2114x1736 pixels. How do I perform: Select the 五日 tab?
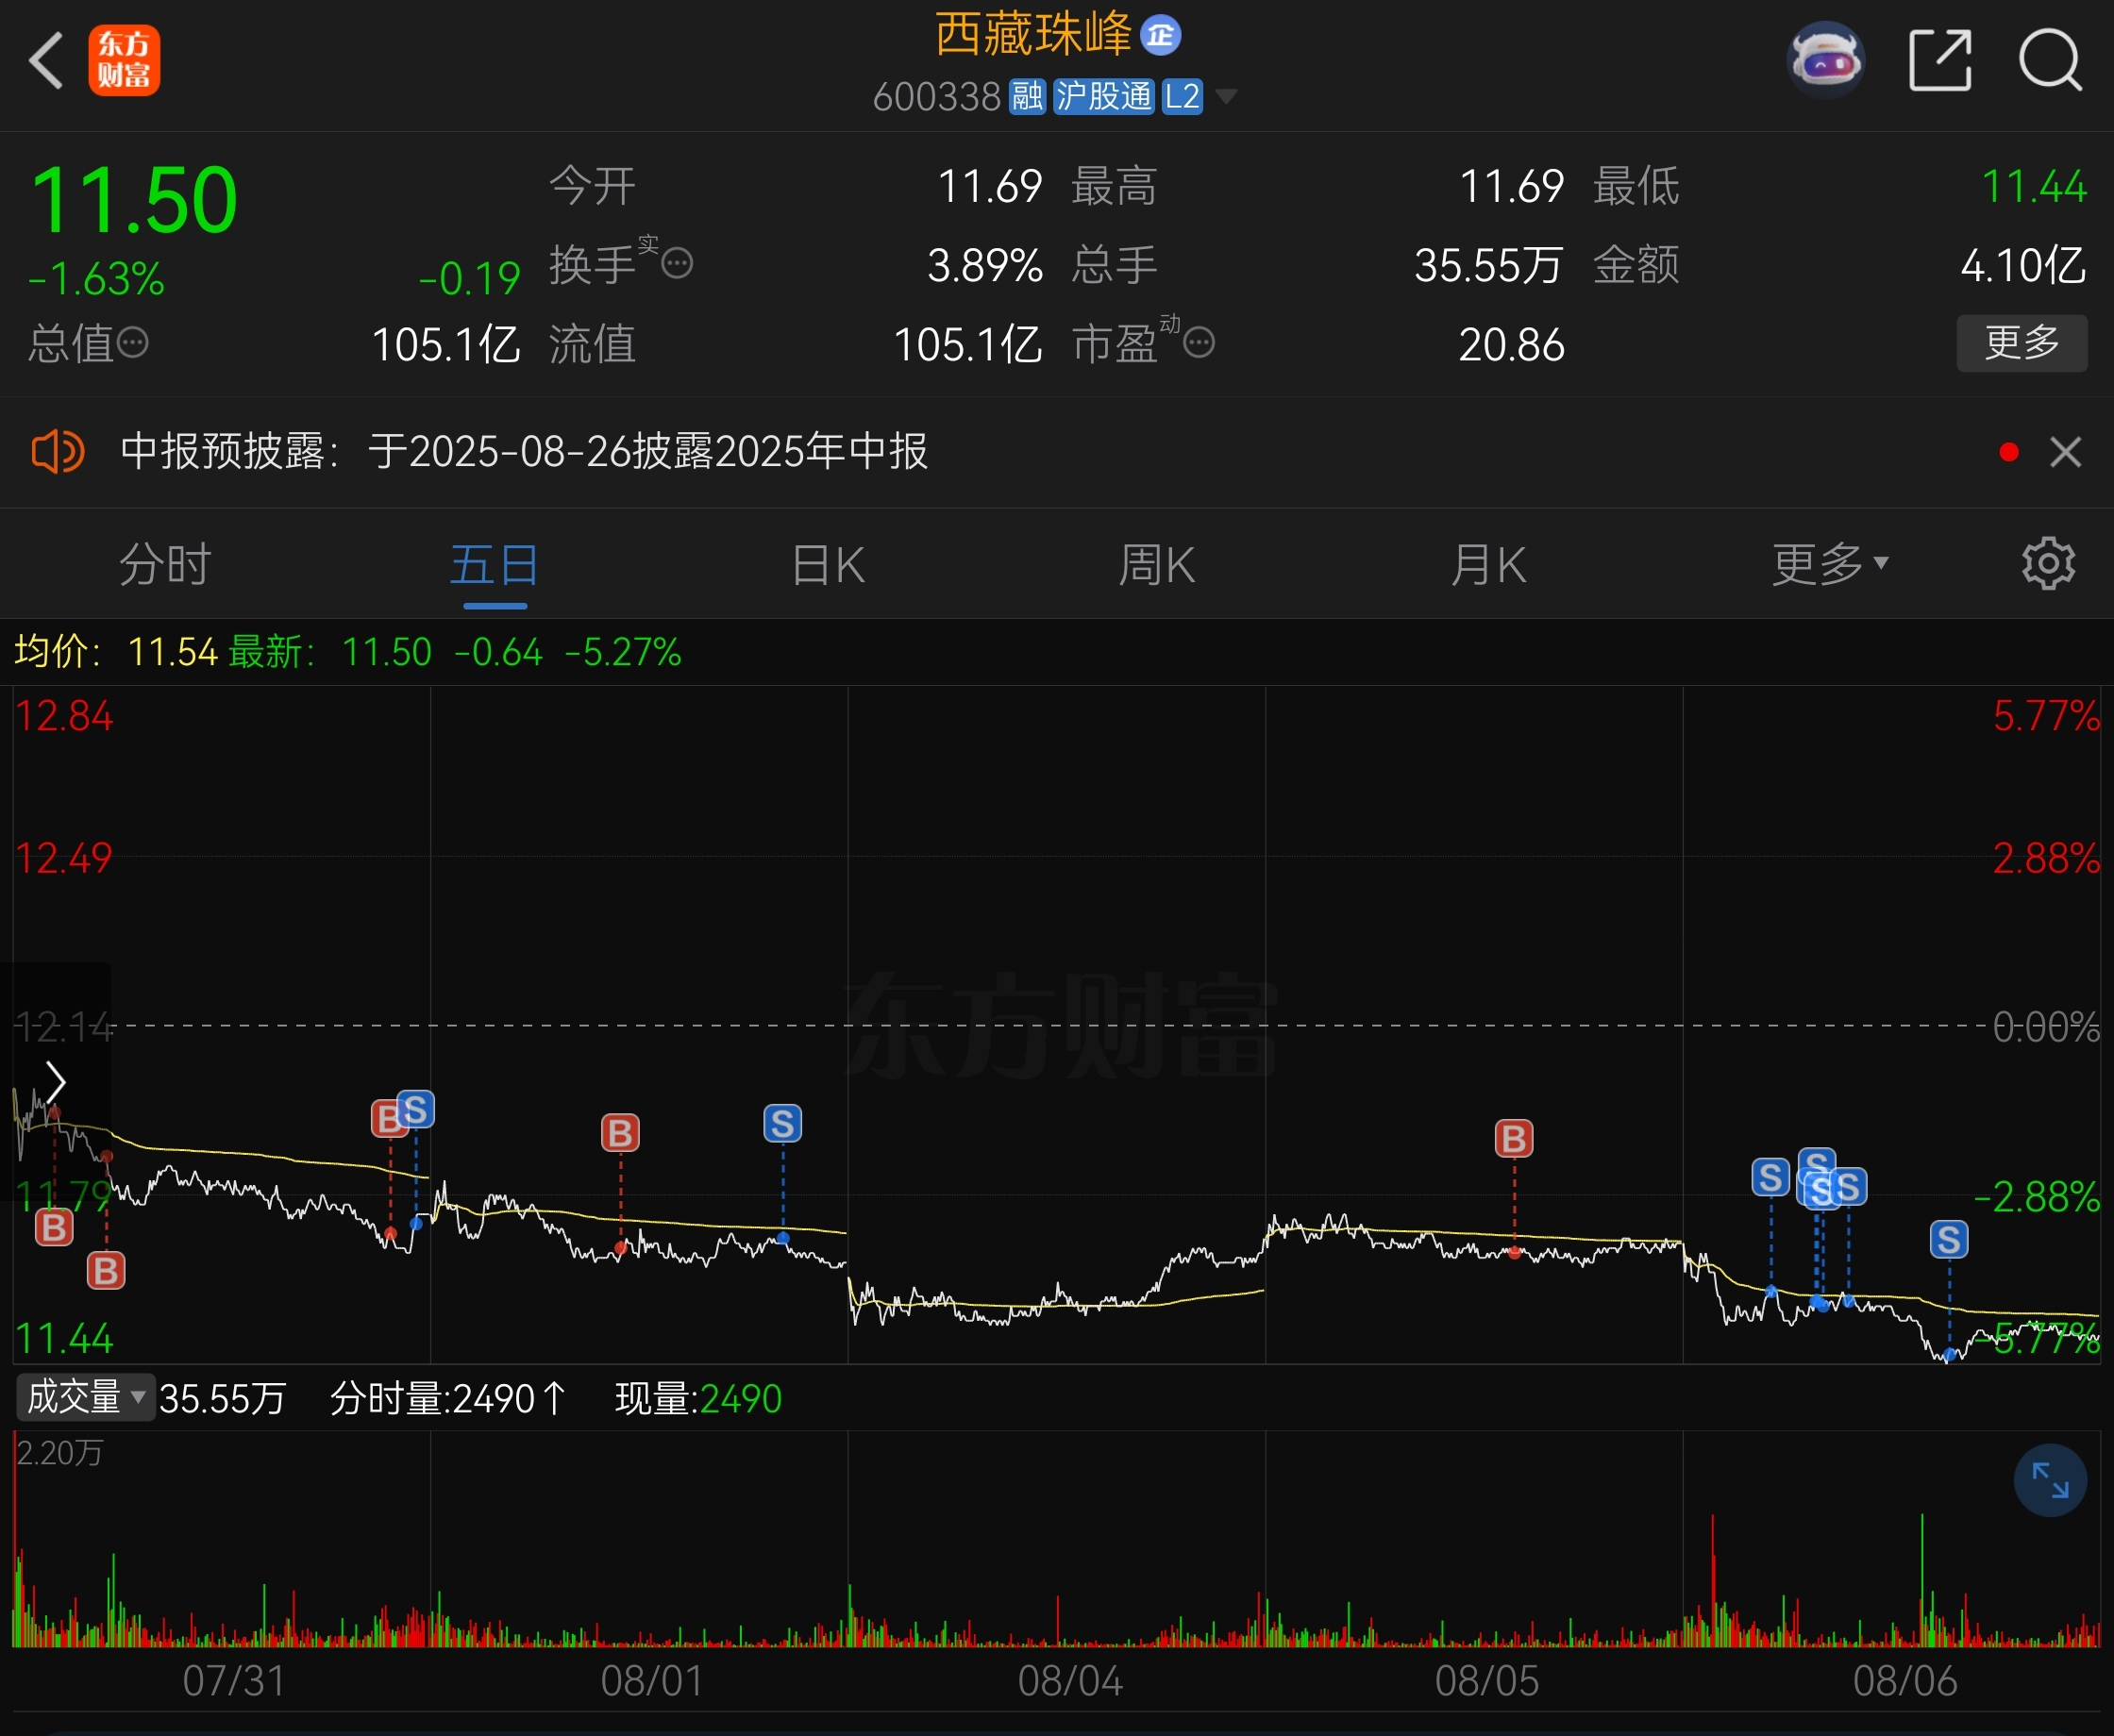(494, 565)
